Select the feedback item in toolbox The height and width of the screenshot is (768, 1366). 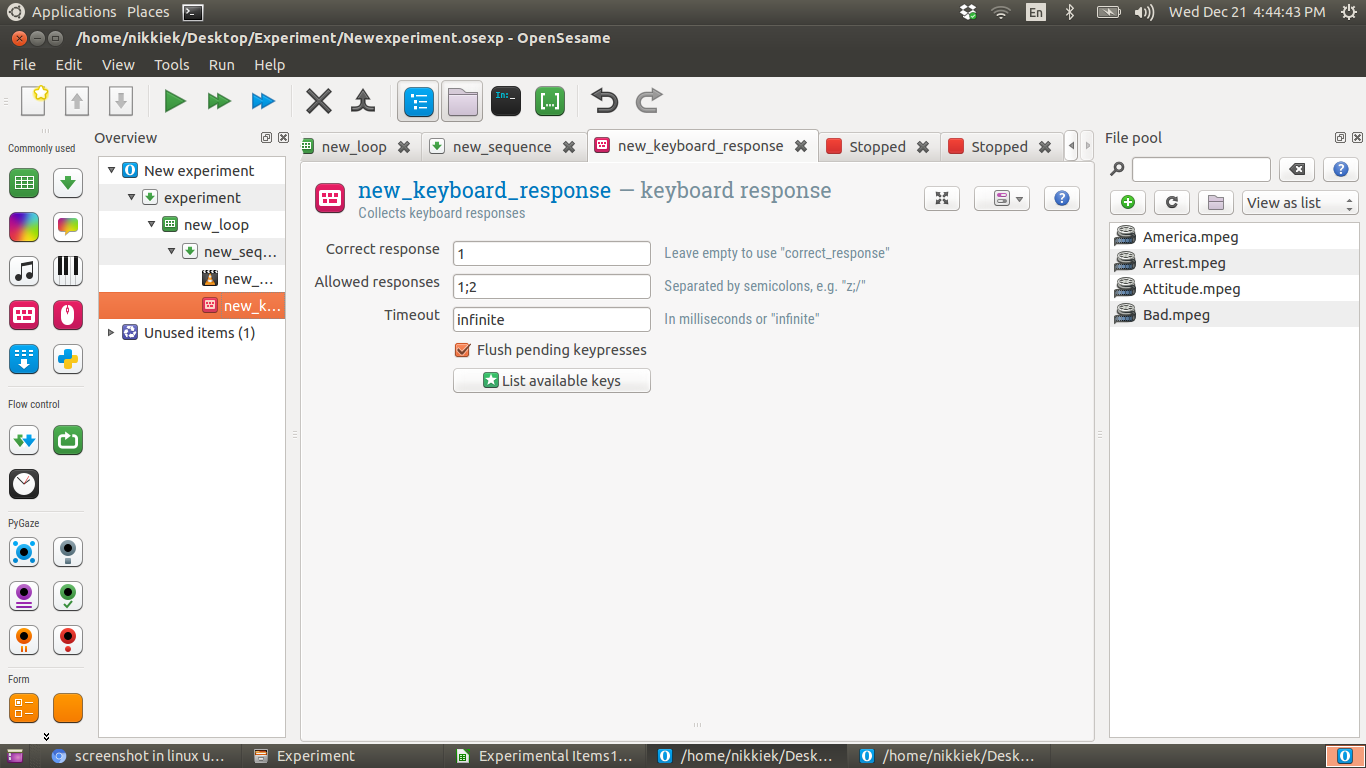pyautogui.click(x=68, y=227)
